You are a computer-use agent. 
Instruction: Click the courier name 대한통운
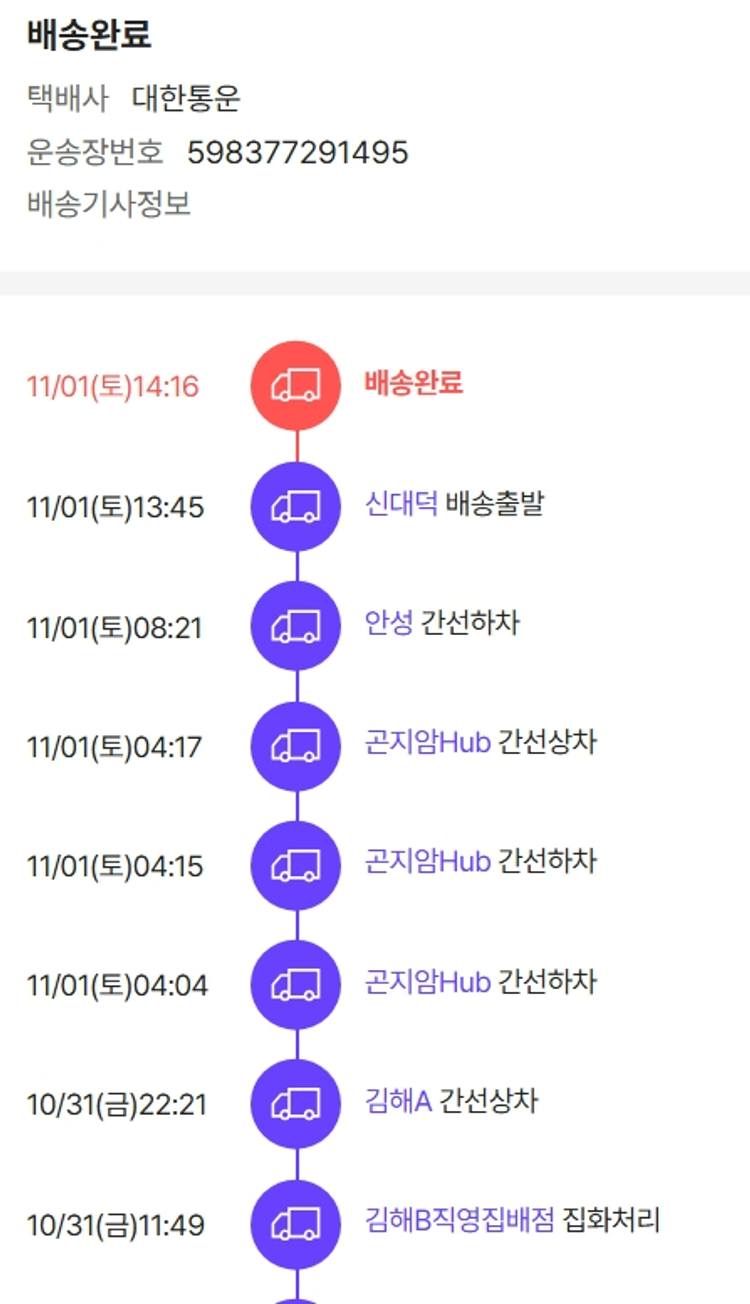coord(186,99)
